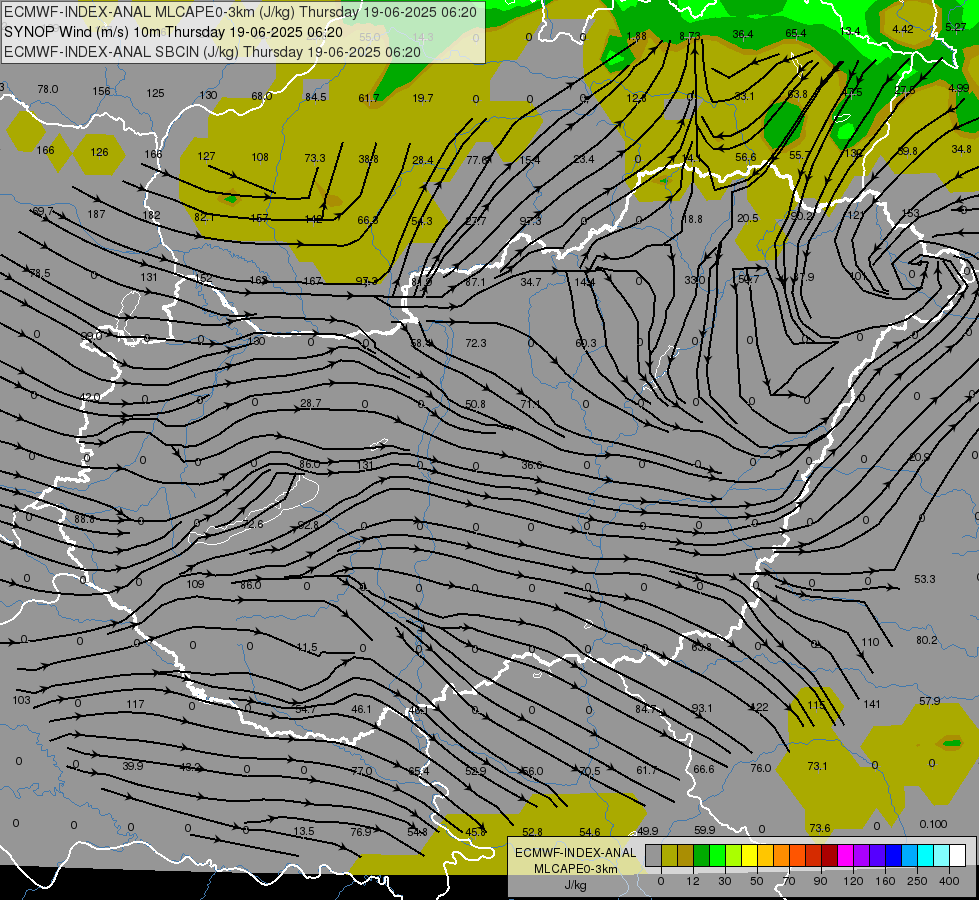The height and width of the screenshot is (900, 979).
Task: Click the map value 126 in olive hexagon
Action: click(99, 152)
